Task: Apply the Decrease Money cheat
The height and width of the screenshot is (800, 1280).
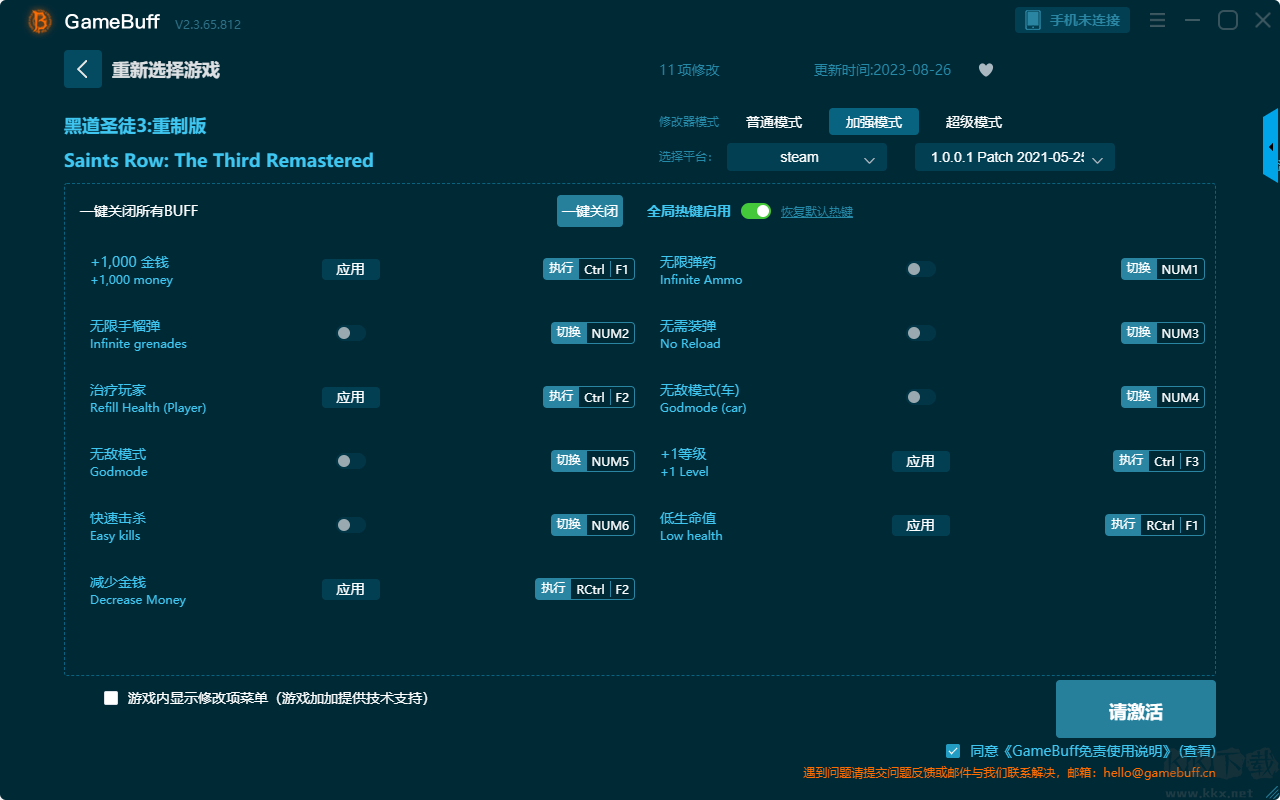Action: point(351,589)
